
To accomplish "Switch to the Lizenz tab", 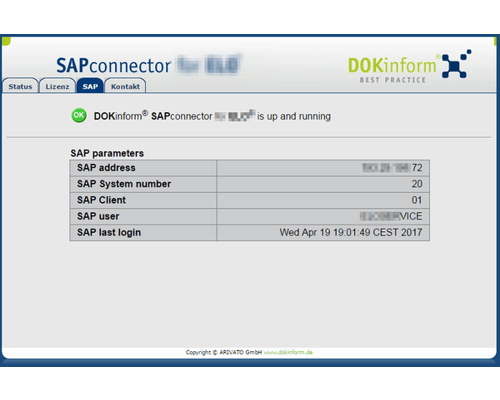I will 57,86.
